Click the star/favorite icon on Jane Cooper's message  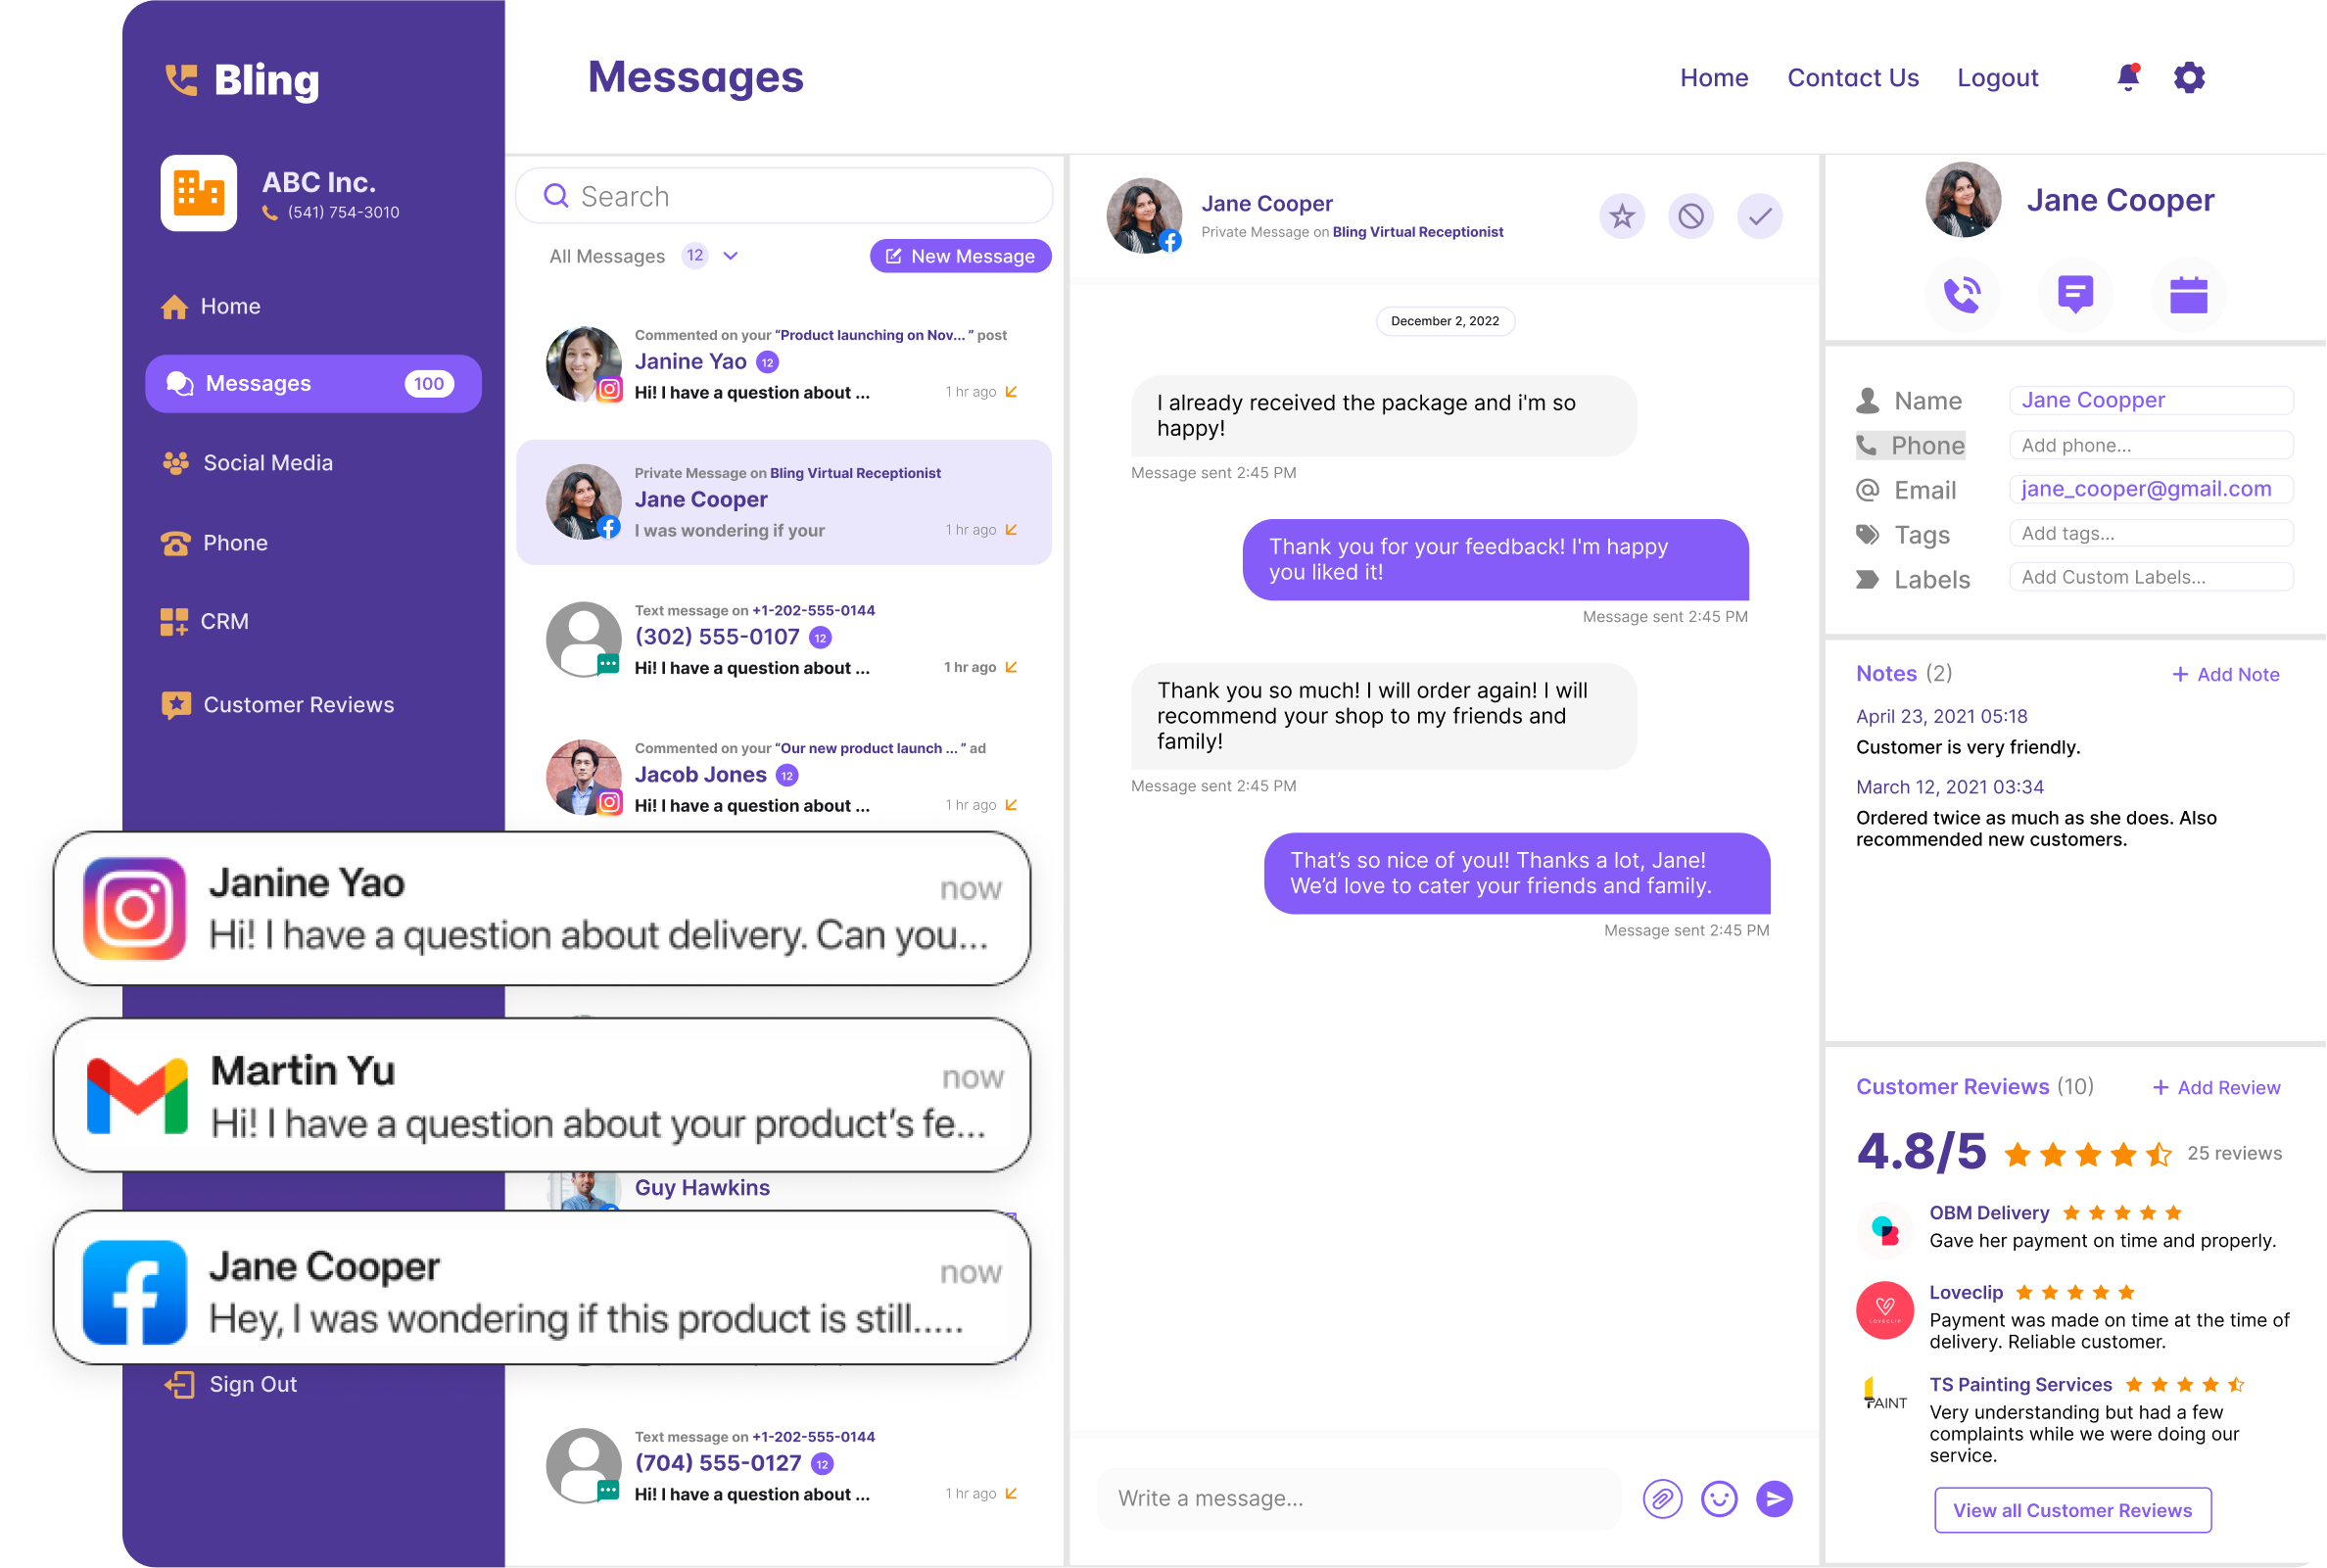click(x=1622, y=217)
